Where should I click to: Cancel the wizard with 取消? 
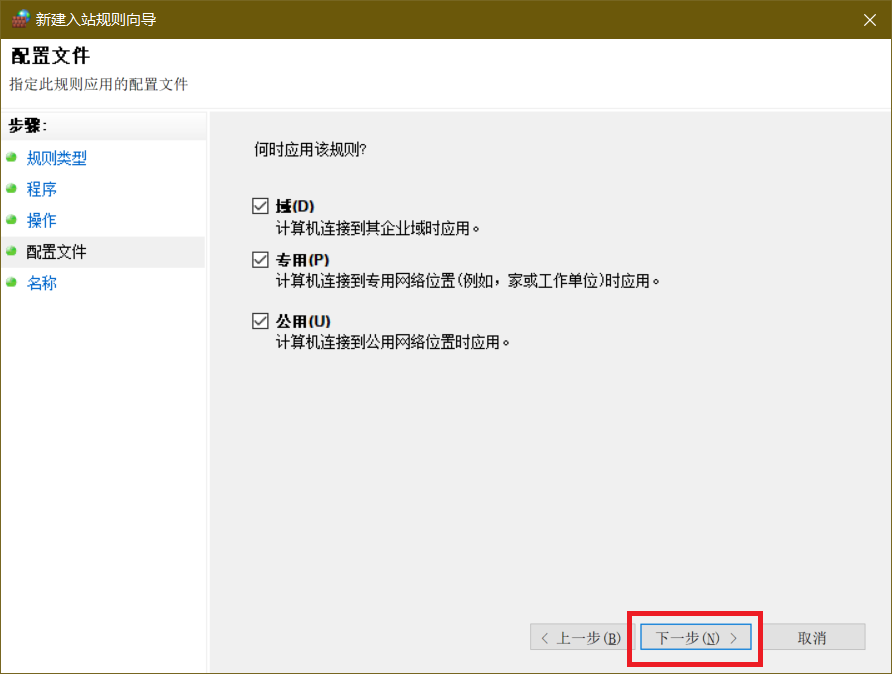click(811, 638)
